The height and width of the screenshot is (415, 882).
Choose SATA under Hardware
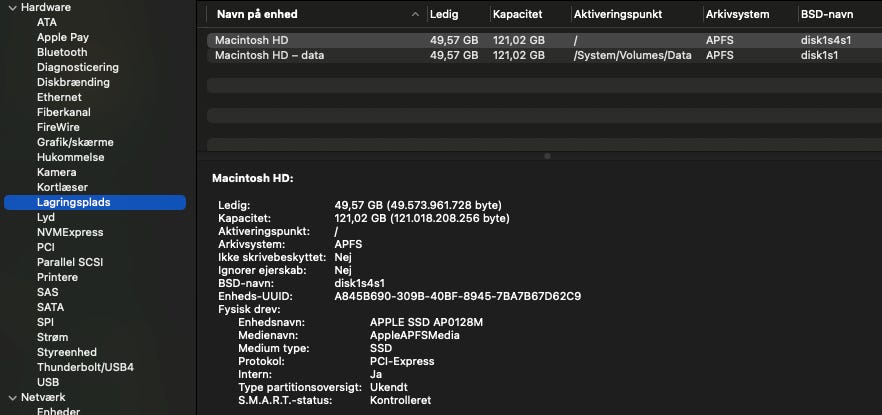click(x=50, y=307)
